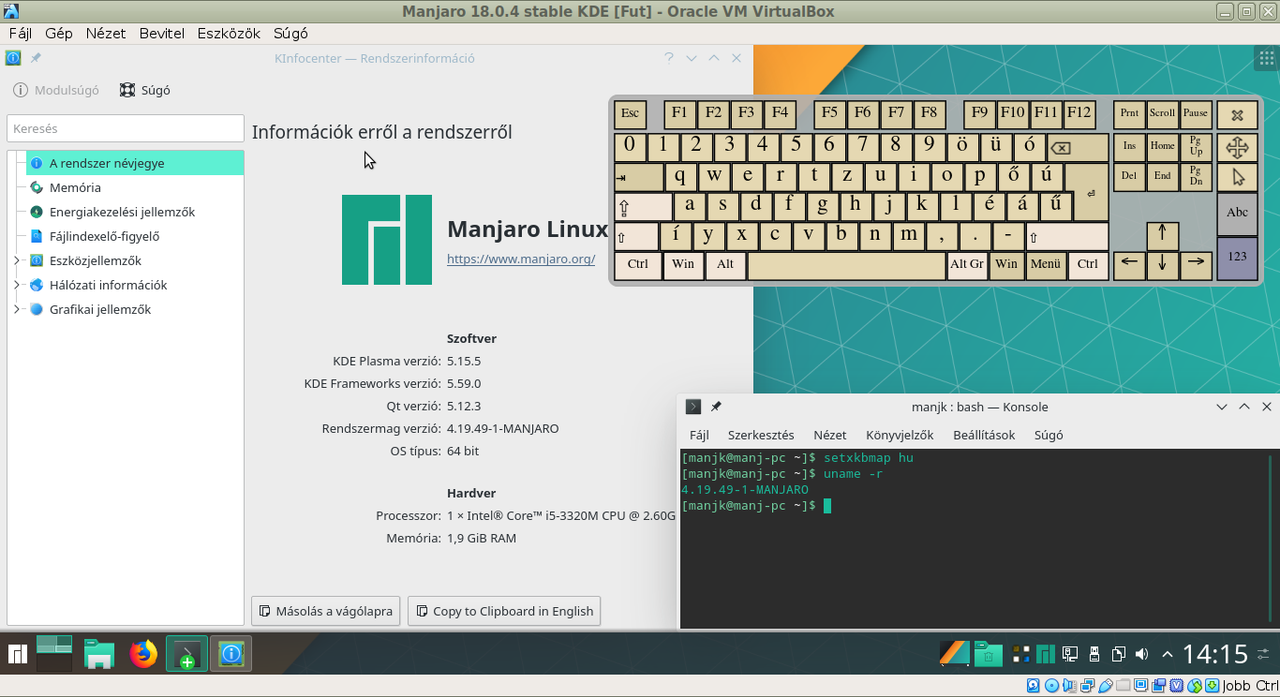Viewport: 1280px width, 697px height.
Task: Expand the Hálózati információk tree node
Action: 16,285
